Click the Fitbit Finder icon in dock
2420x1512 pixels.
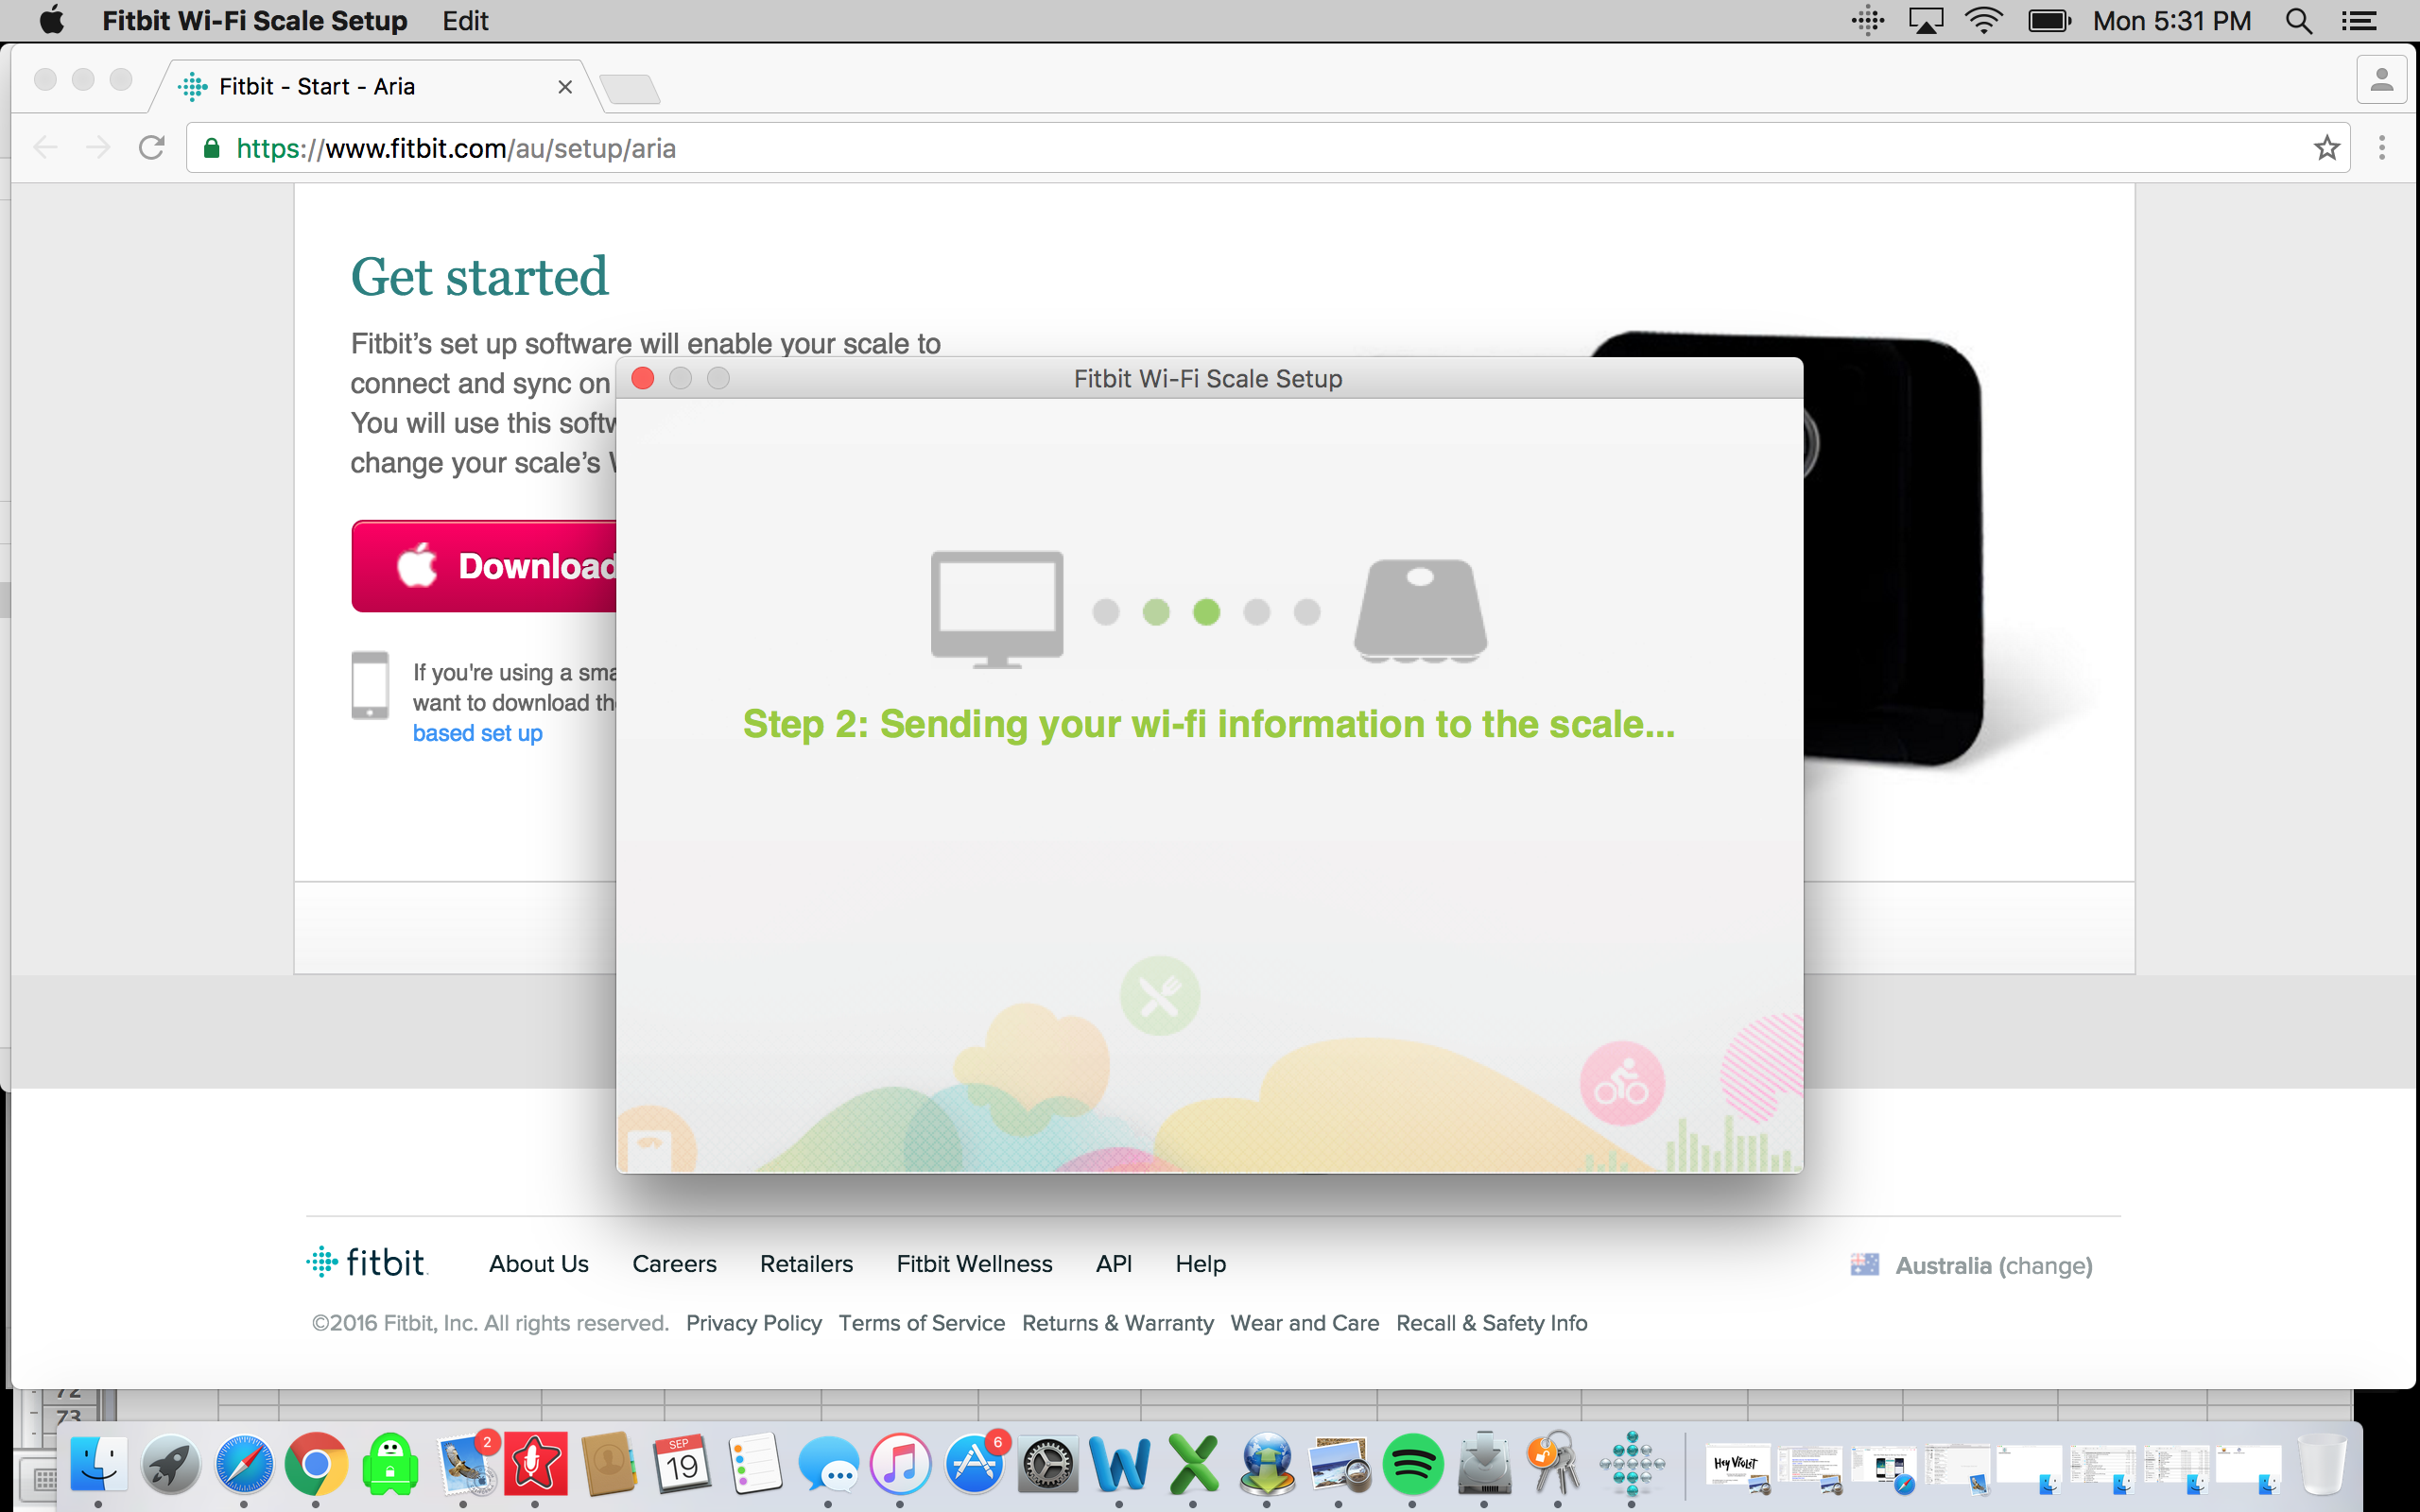[1633, 1465]
